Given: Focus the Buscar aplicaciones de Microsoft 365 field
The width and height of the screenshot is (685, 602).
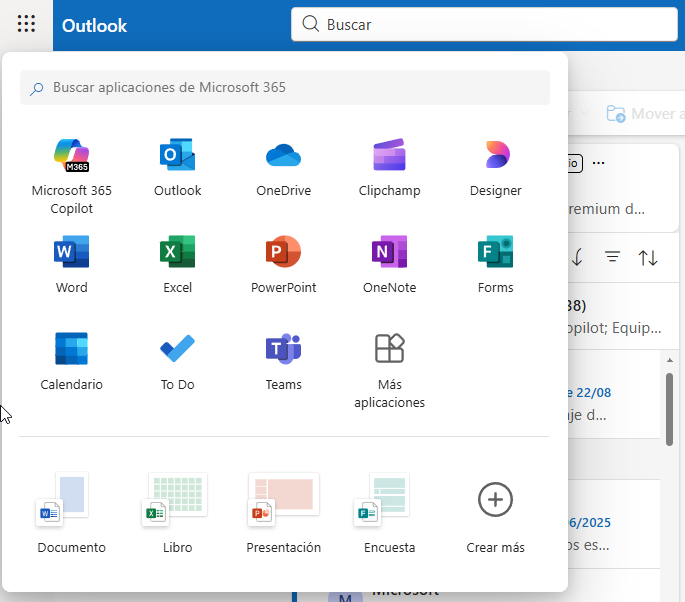Looking at the screenshot, I should point(285,87).
